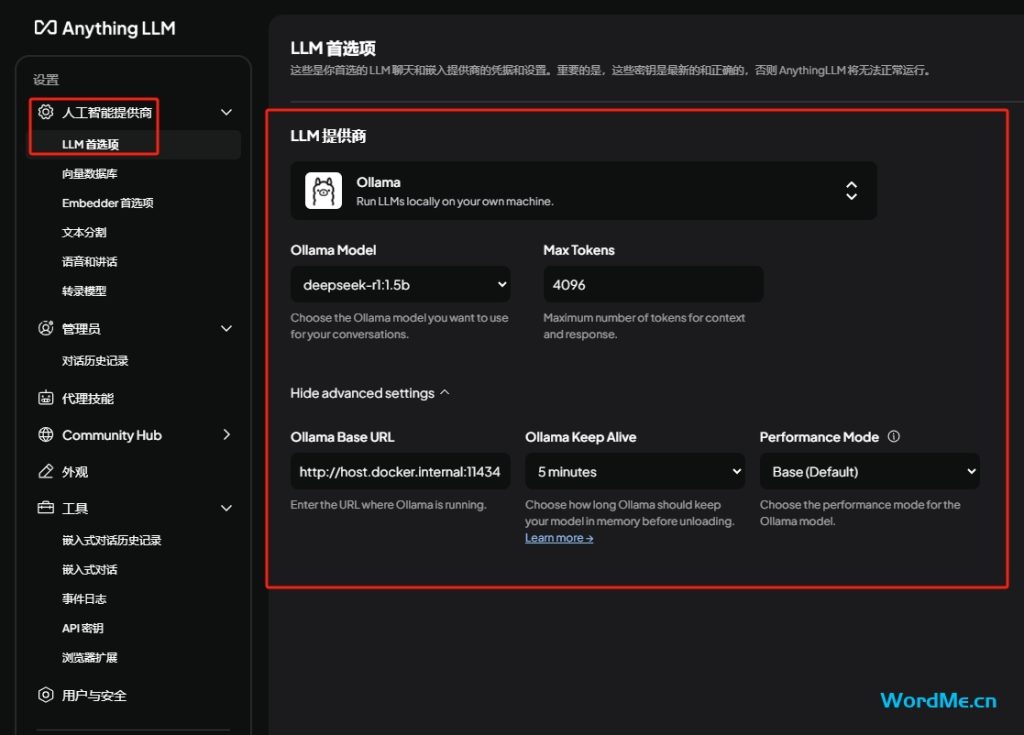
Task: Click the Max Tokens input field
Action: coord(653,284)
